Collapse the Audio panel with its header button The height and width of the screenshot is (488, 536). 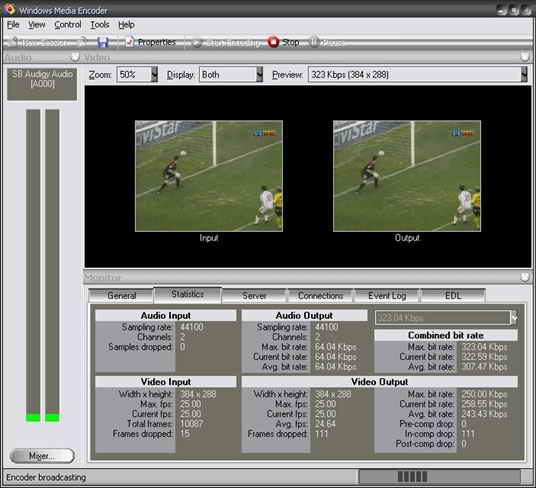point(75,57)
